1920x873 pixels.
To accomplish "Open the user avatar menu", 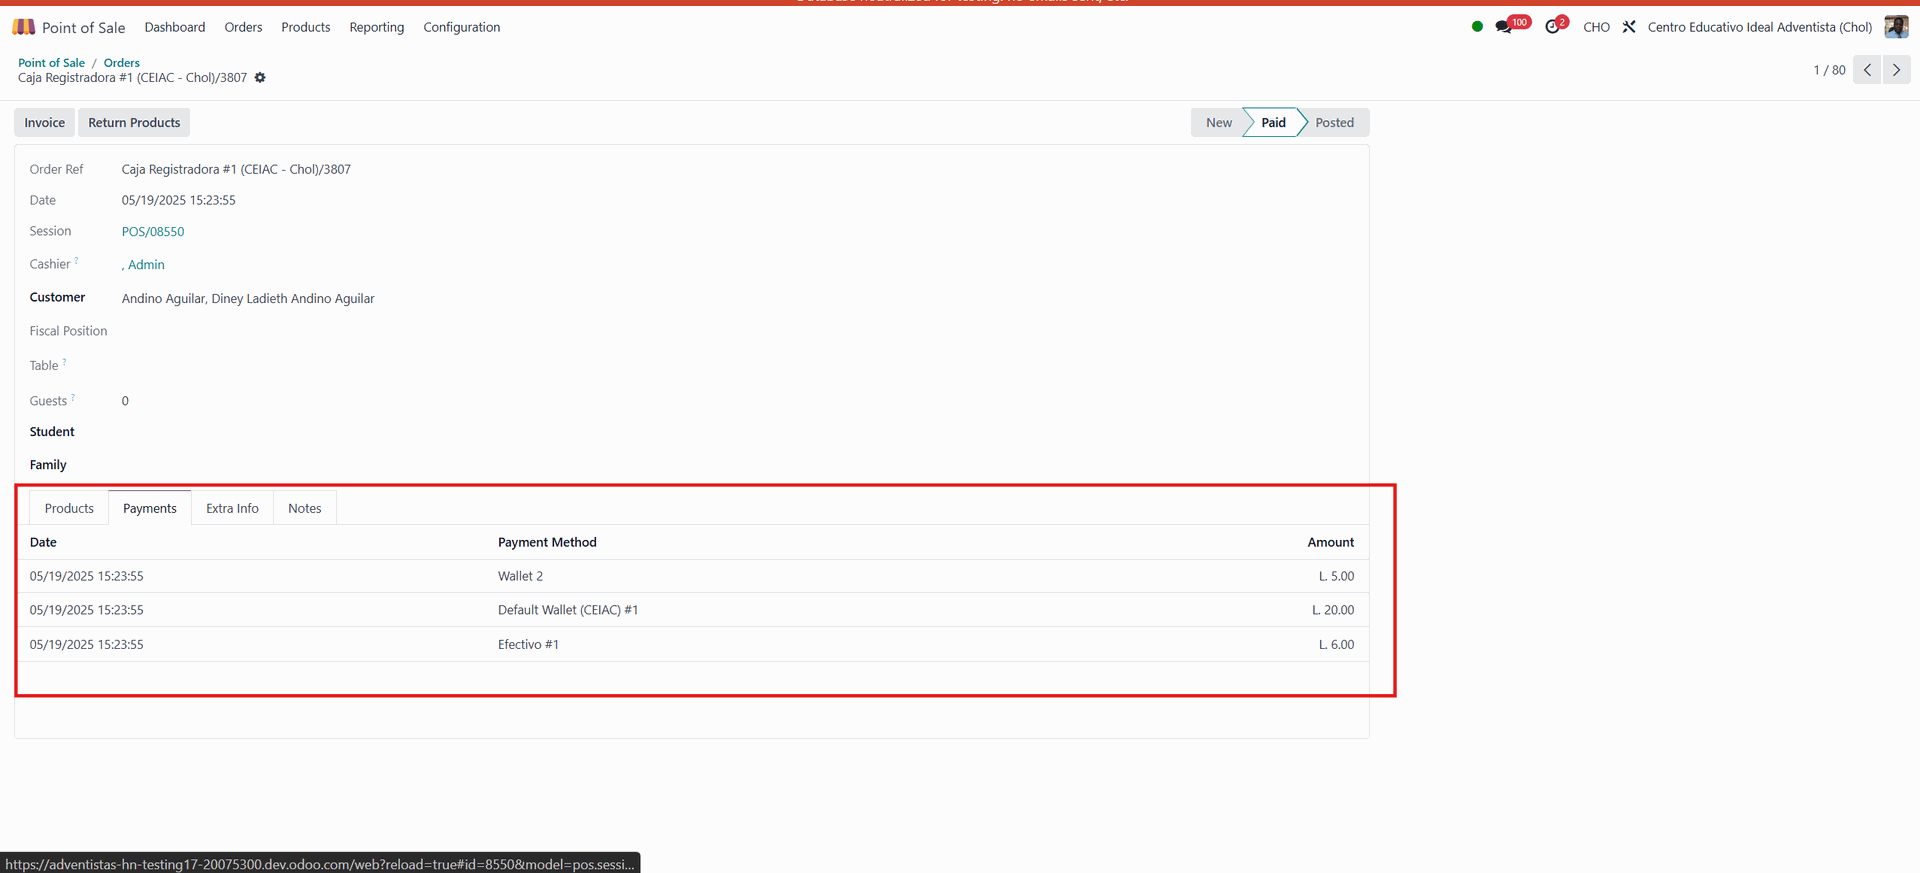I will pos(1895,27).
